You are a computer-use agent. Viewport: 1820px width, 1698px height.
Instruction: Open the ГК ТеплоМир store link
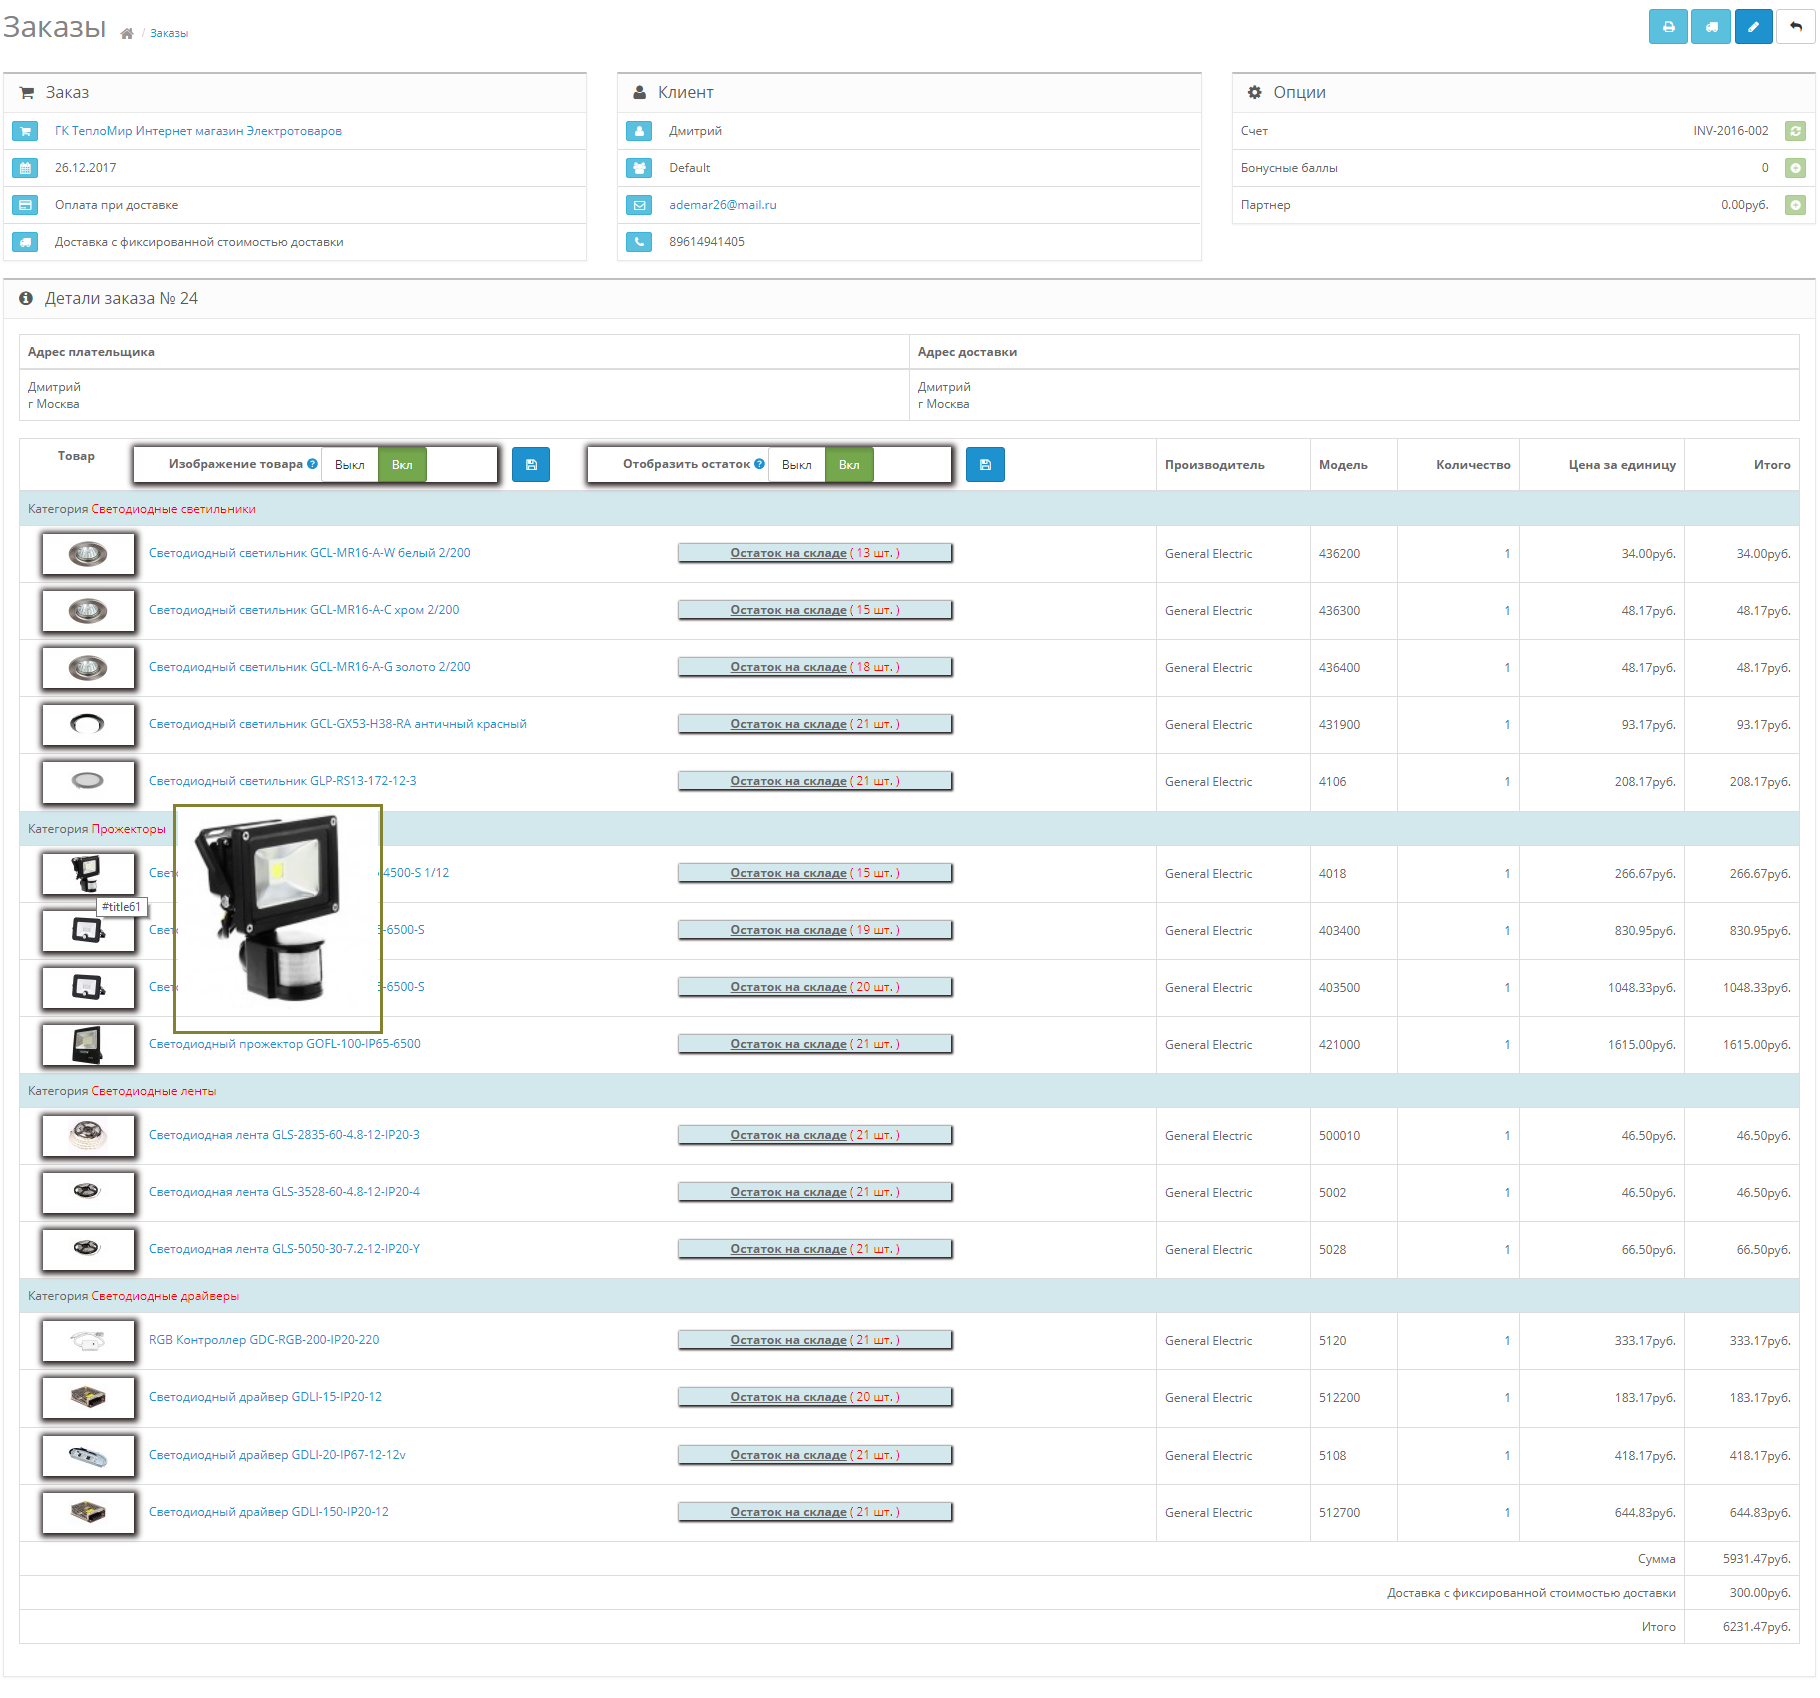198,131
